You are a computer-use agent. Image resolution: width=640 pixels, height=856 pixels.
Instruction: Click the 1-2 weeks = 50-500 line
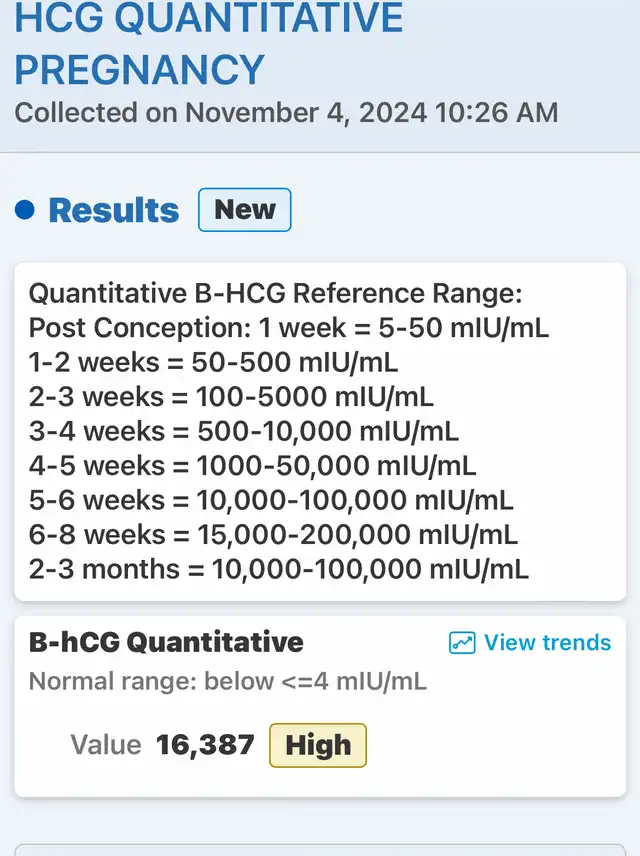(x=214, y=362)
